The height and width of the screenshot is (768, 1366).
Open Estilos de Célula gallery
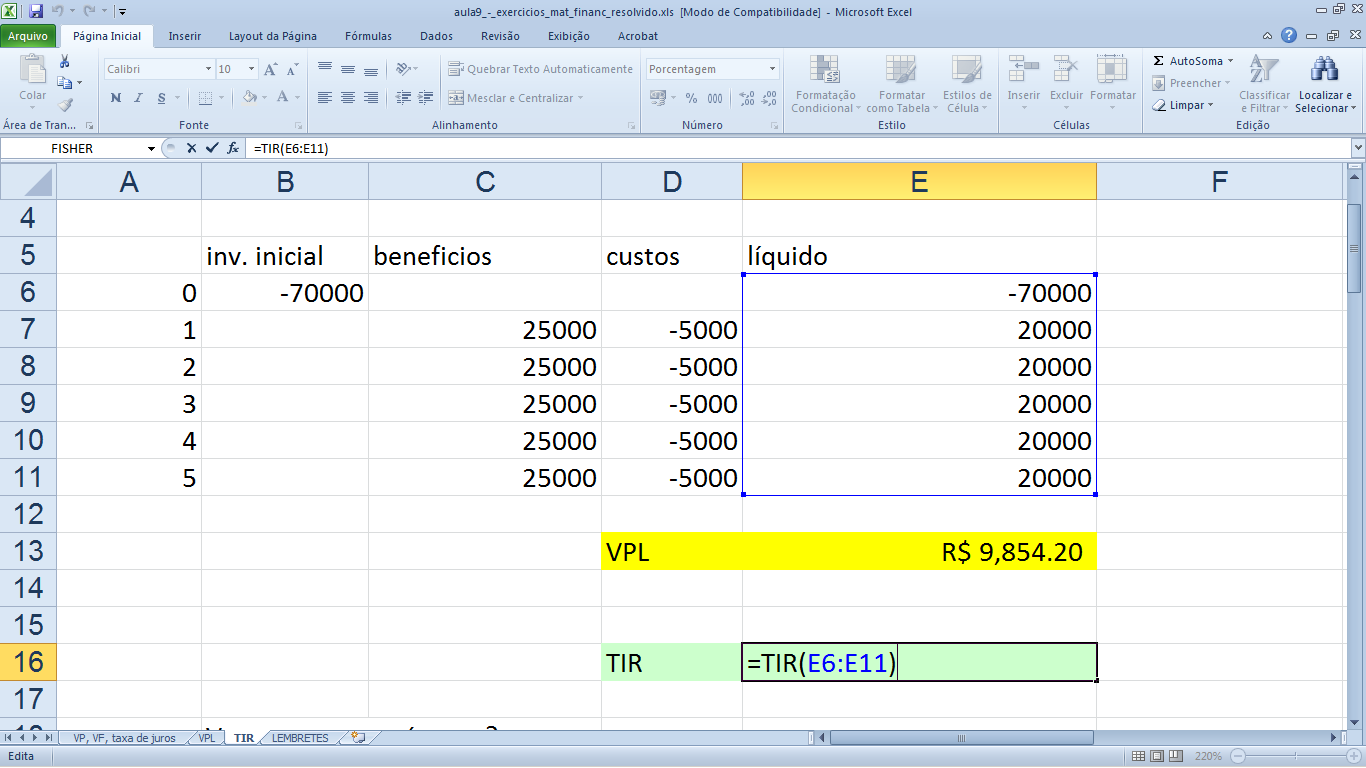[x=967, y=84]
